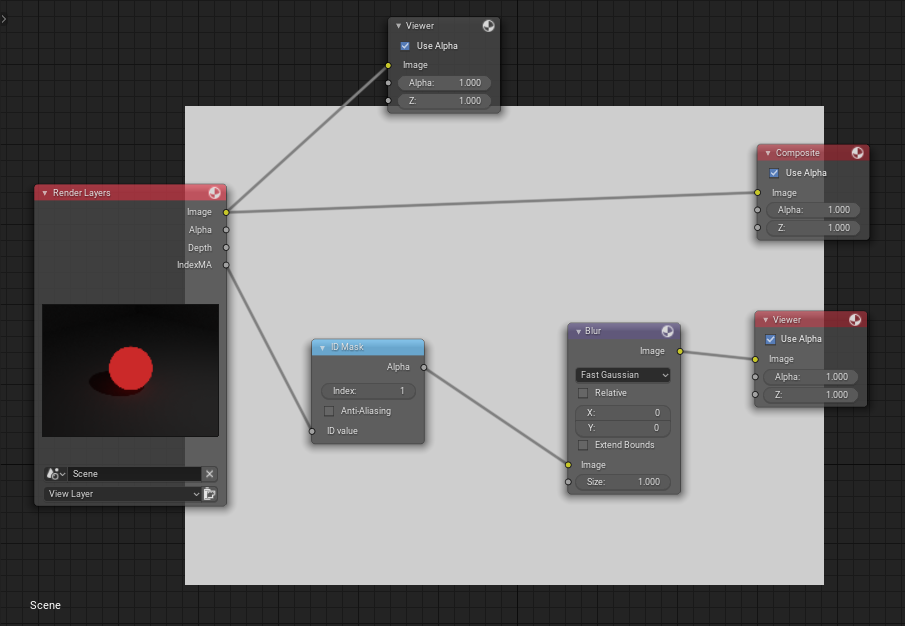Enable Extend Bounds in Blur node

(x=583, y=445)
